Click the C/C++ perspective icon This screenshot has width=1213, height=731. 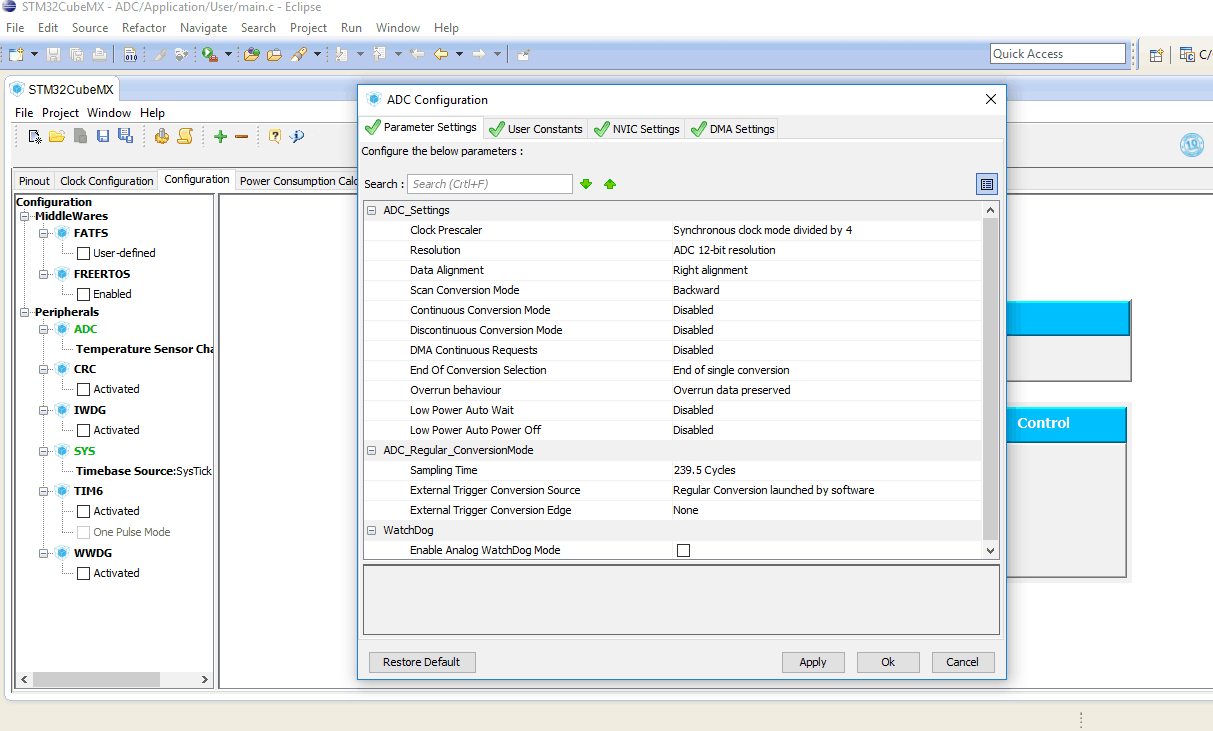[1187, 55]
